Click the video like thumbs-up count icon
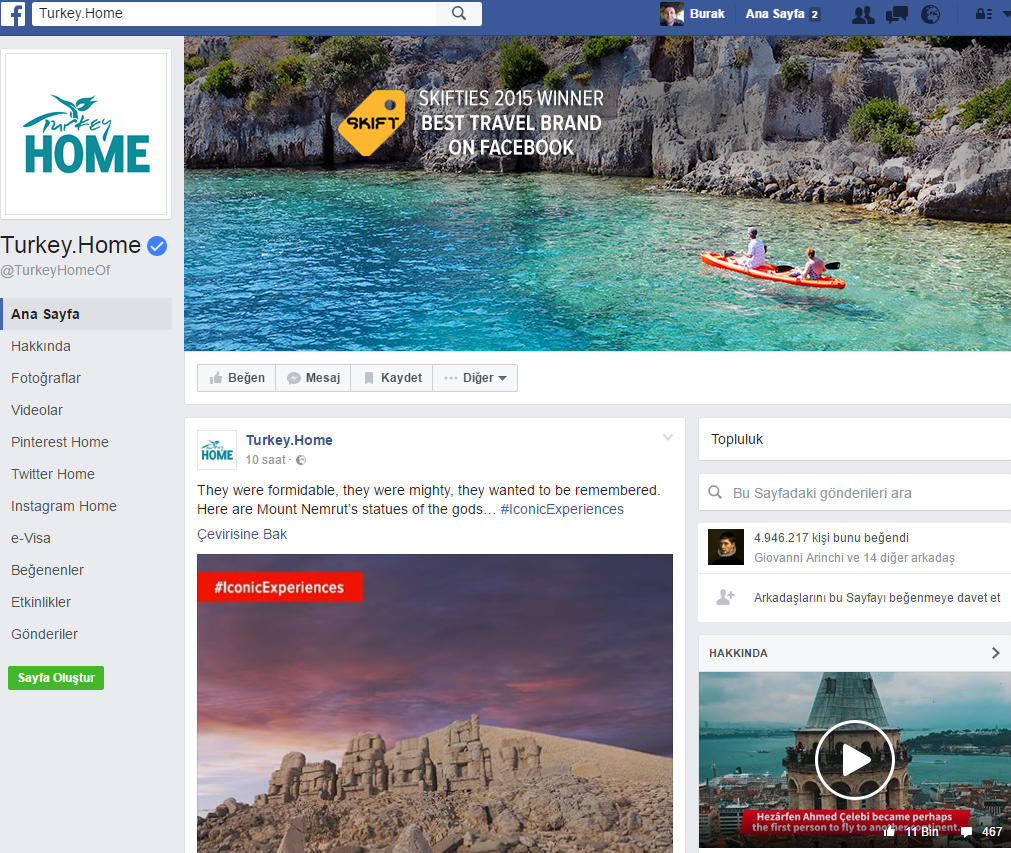 [x=890, y=831]
